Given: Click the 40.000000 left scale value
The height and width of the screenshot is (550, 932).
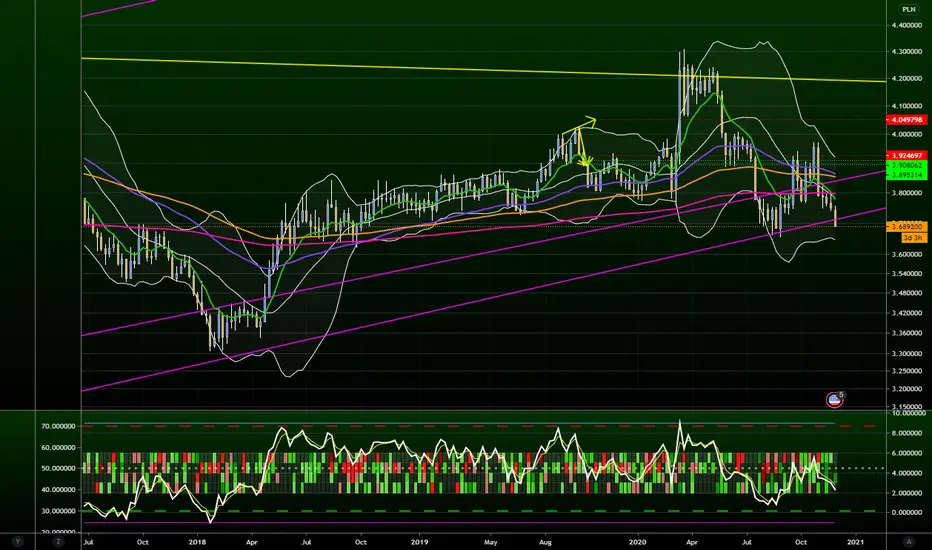Looking at the screenshot, I should coord(58,490).
